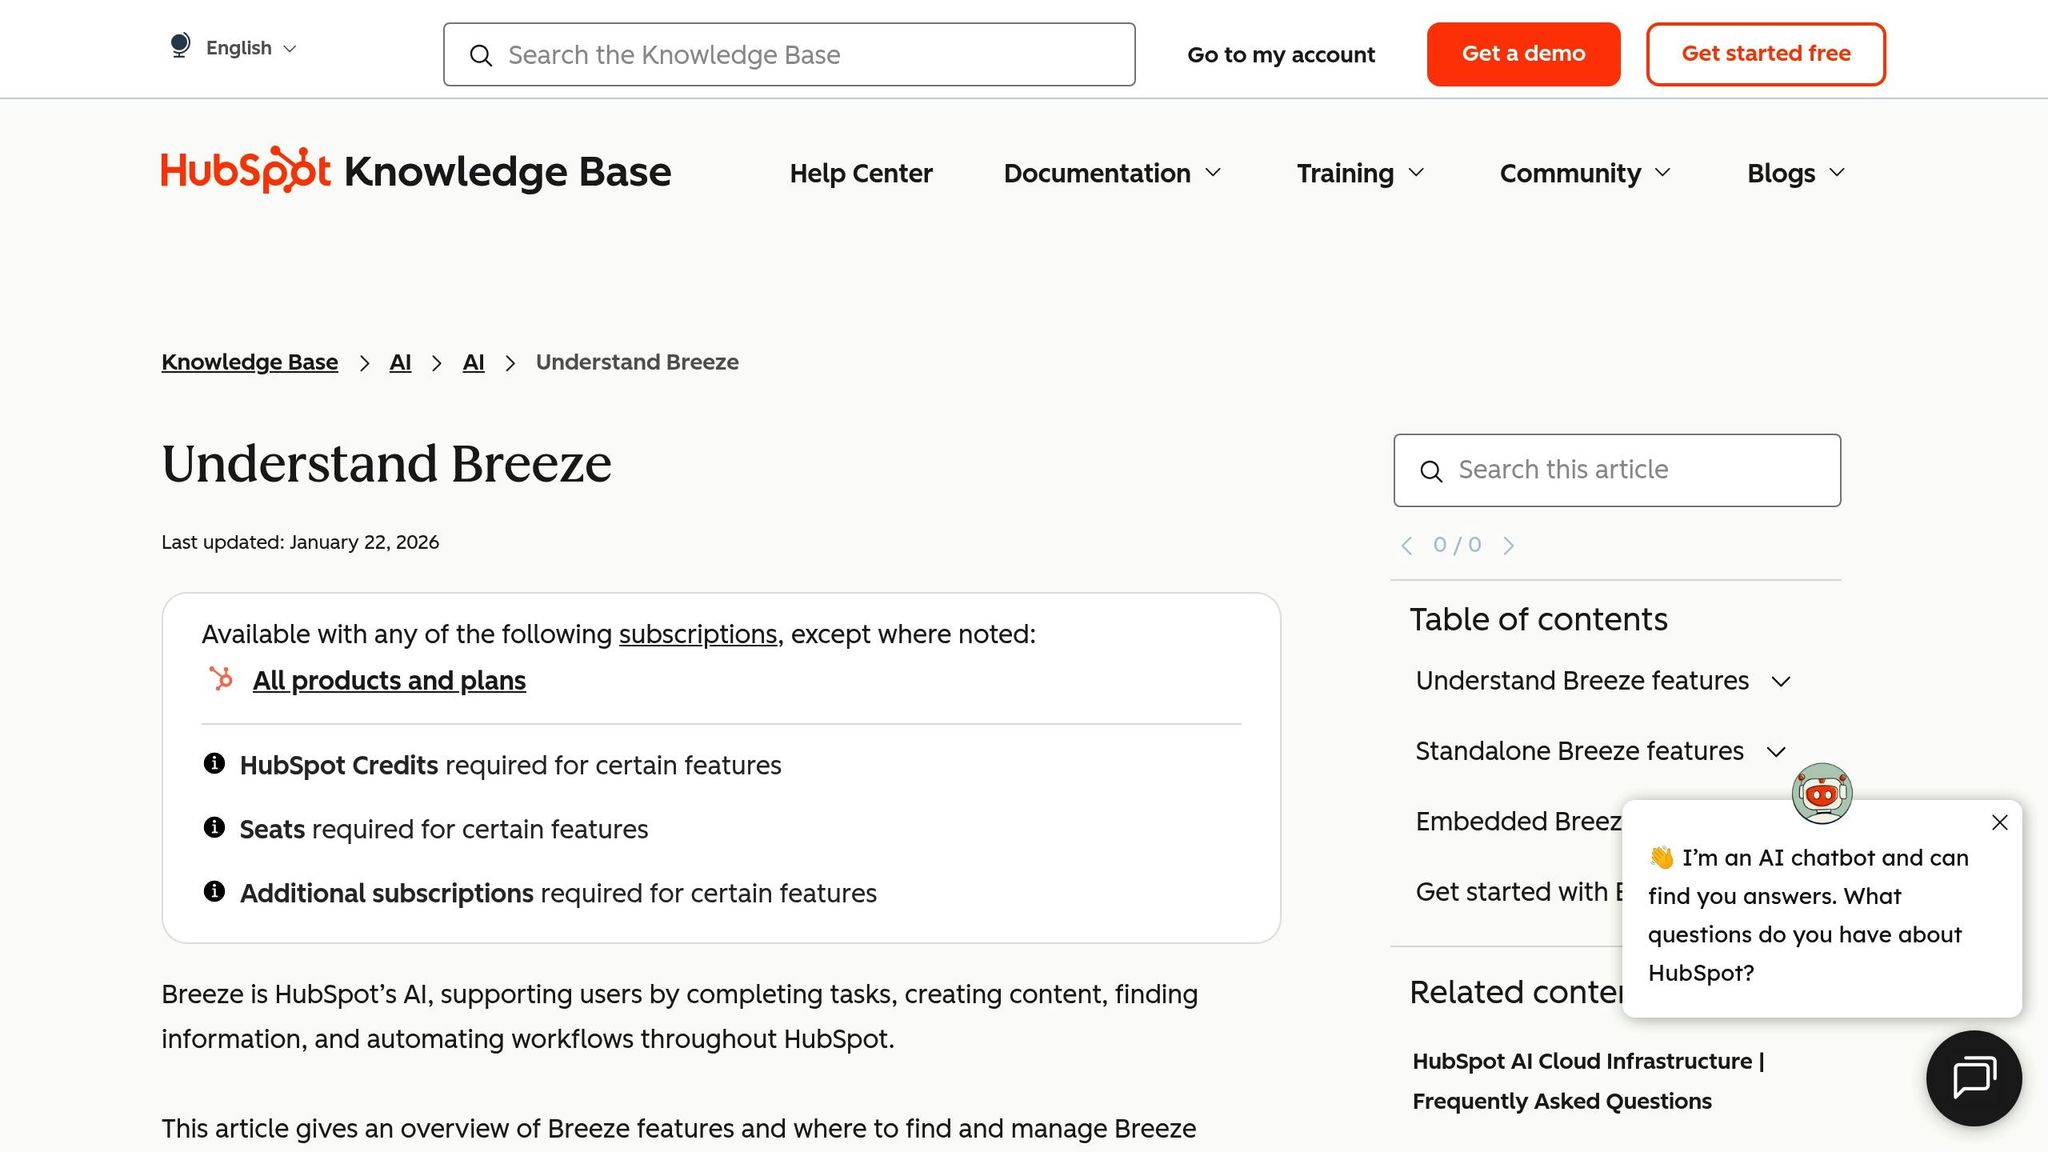Open the English language selector globe icon
2048x1152 pixels.
(x=180, y=45)
